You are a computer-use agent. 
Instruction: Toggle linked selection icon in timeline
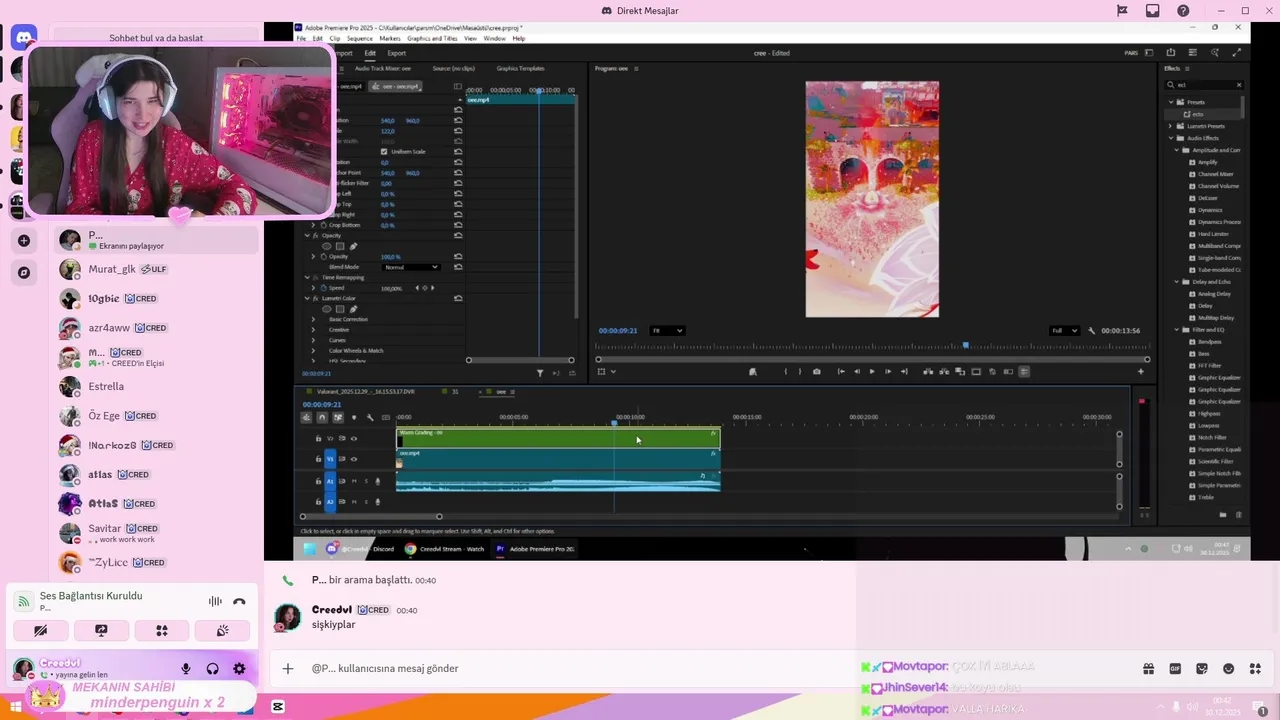[x=338, y=418]
